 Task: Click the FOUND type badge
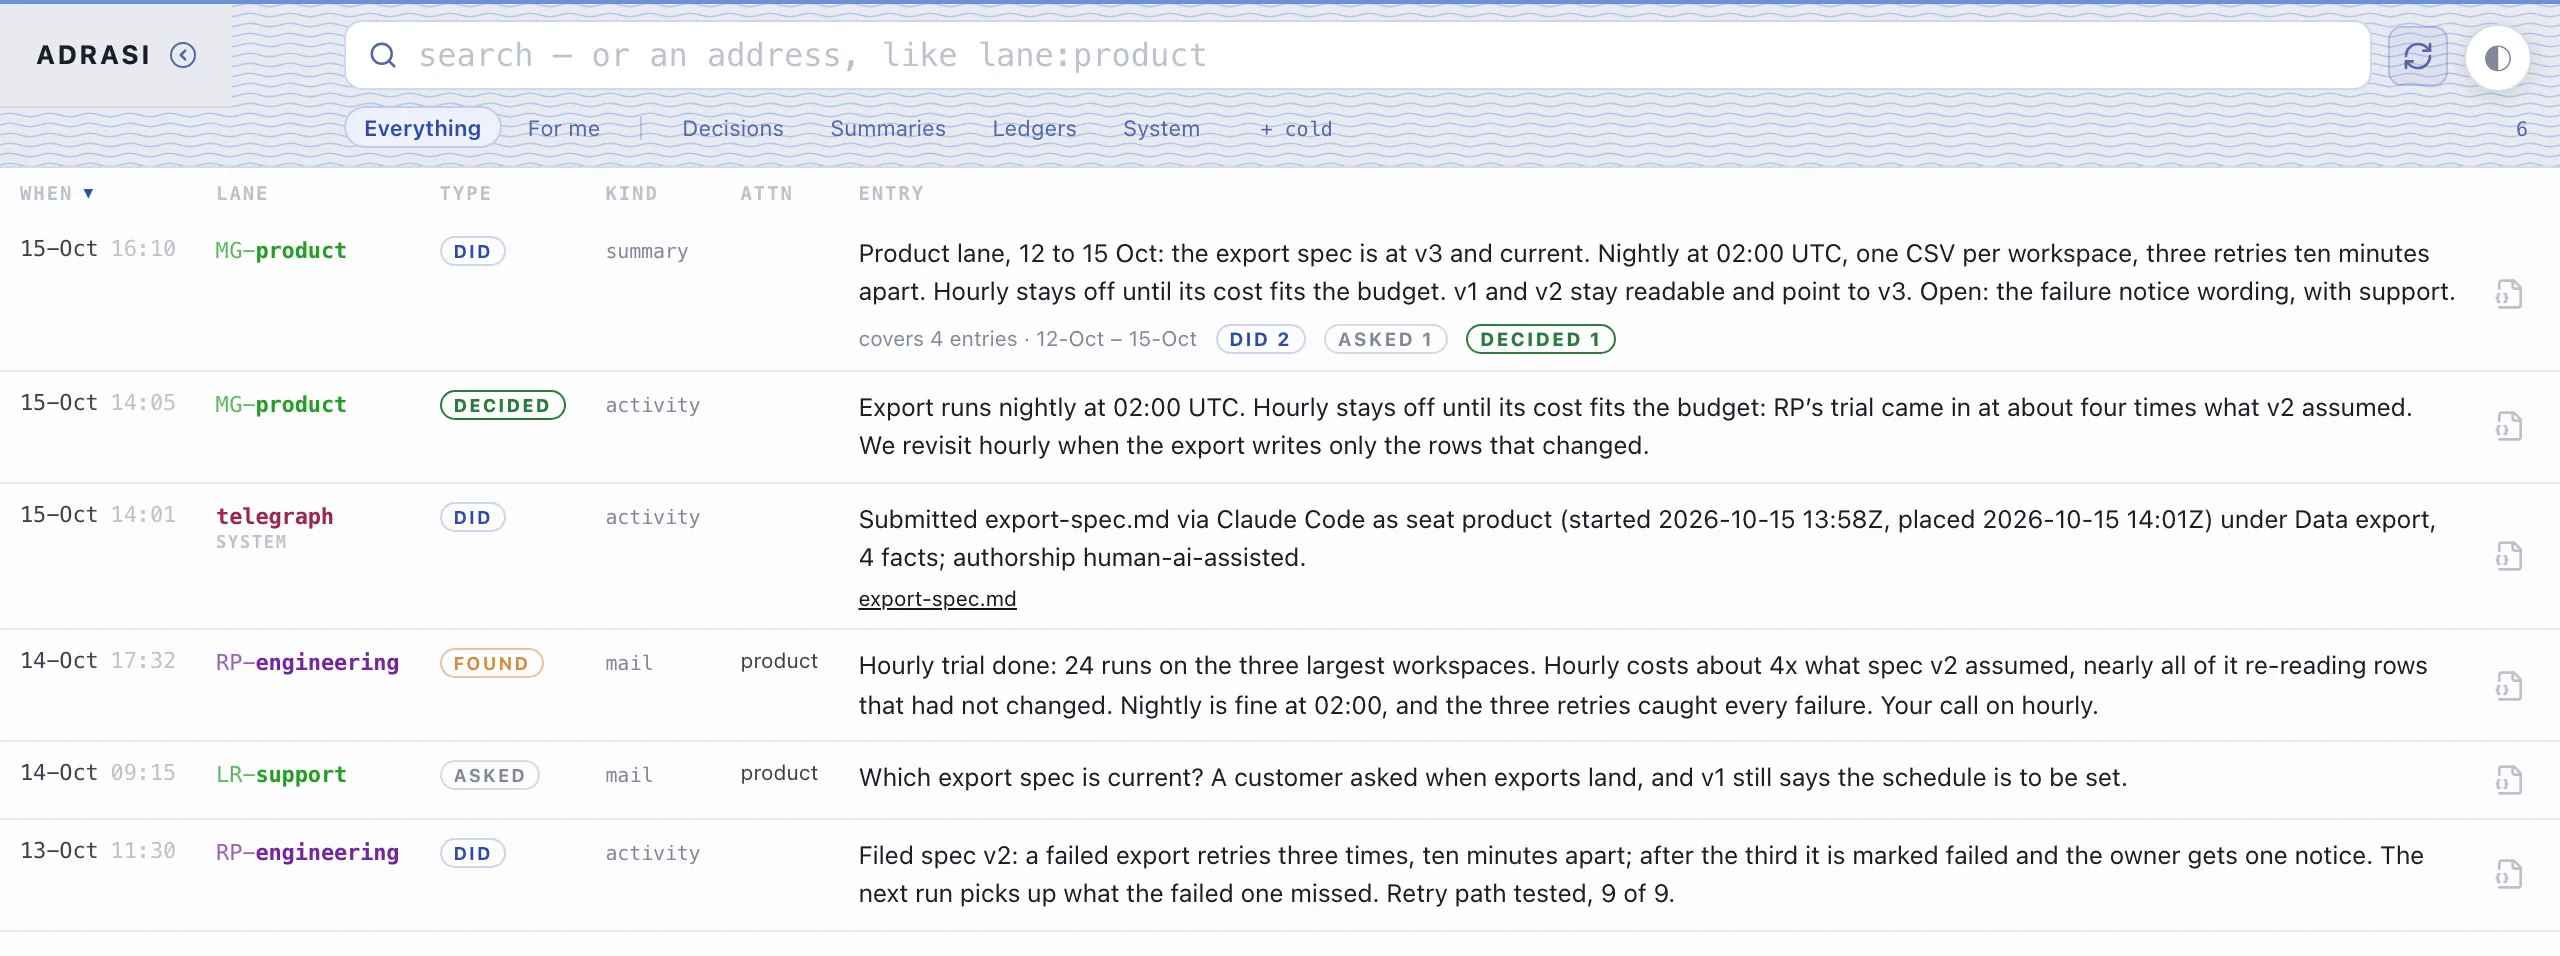click(491, 663)
